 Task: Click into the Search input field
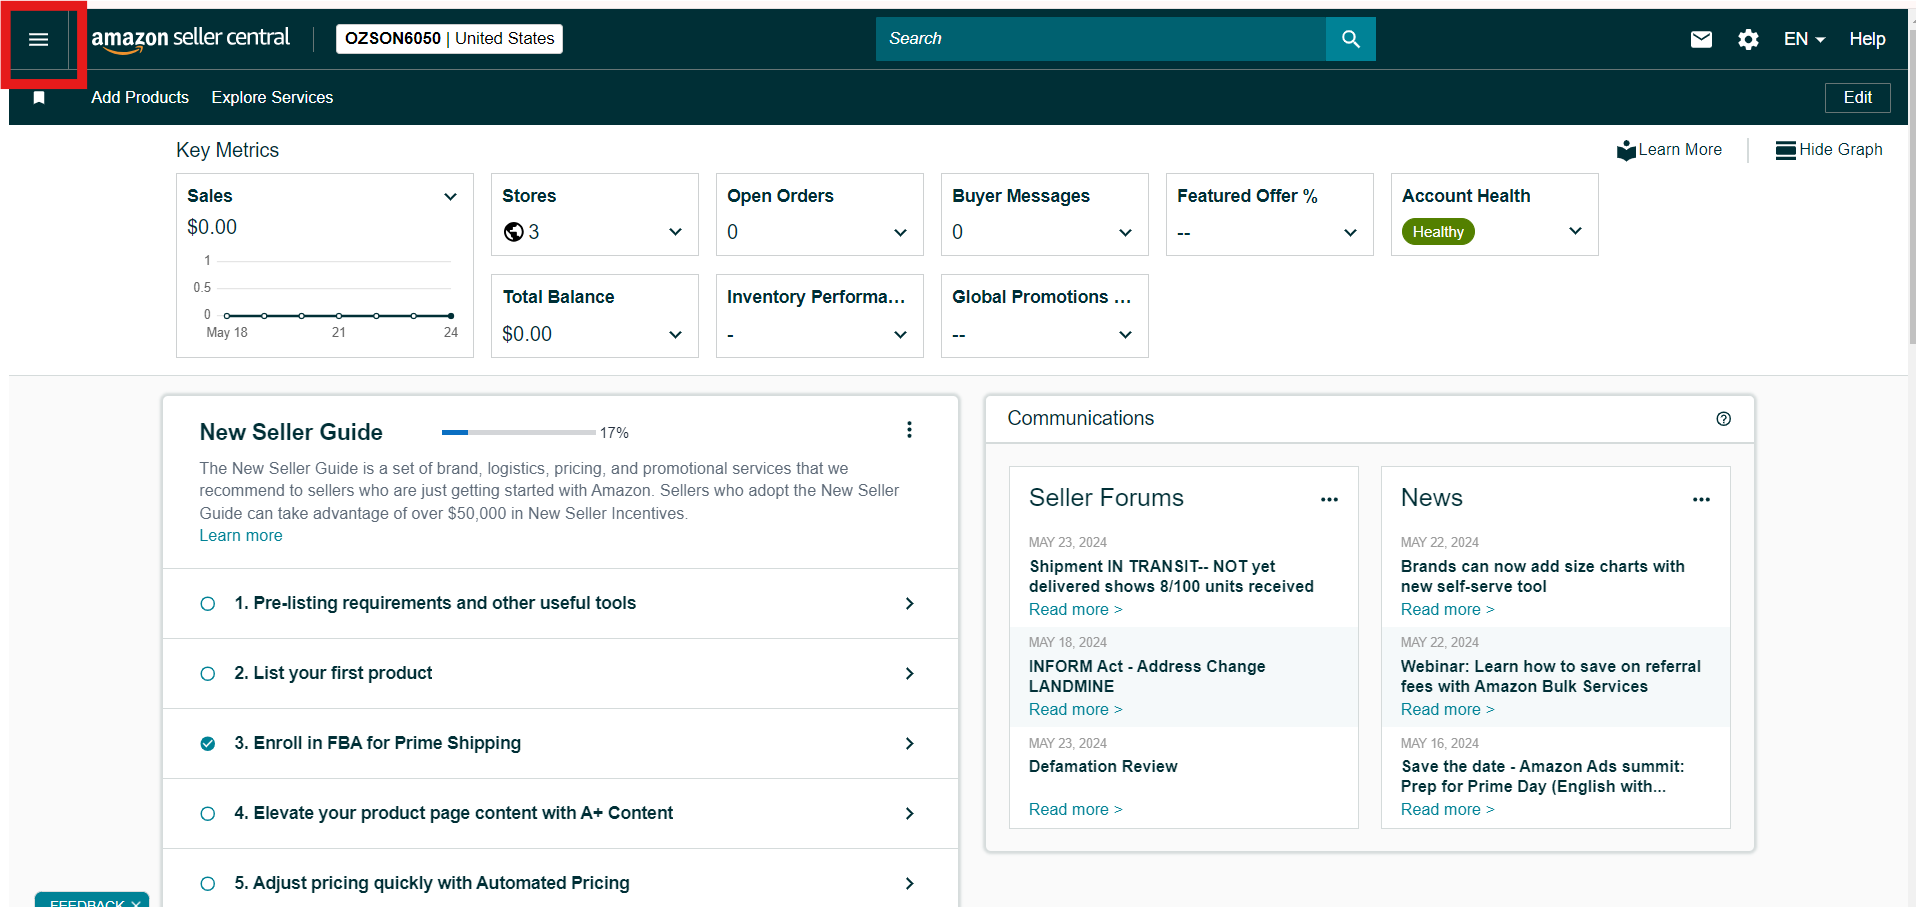(x=1101, y=39)
